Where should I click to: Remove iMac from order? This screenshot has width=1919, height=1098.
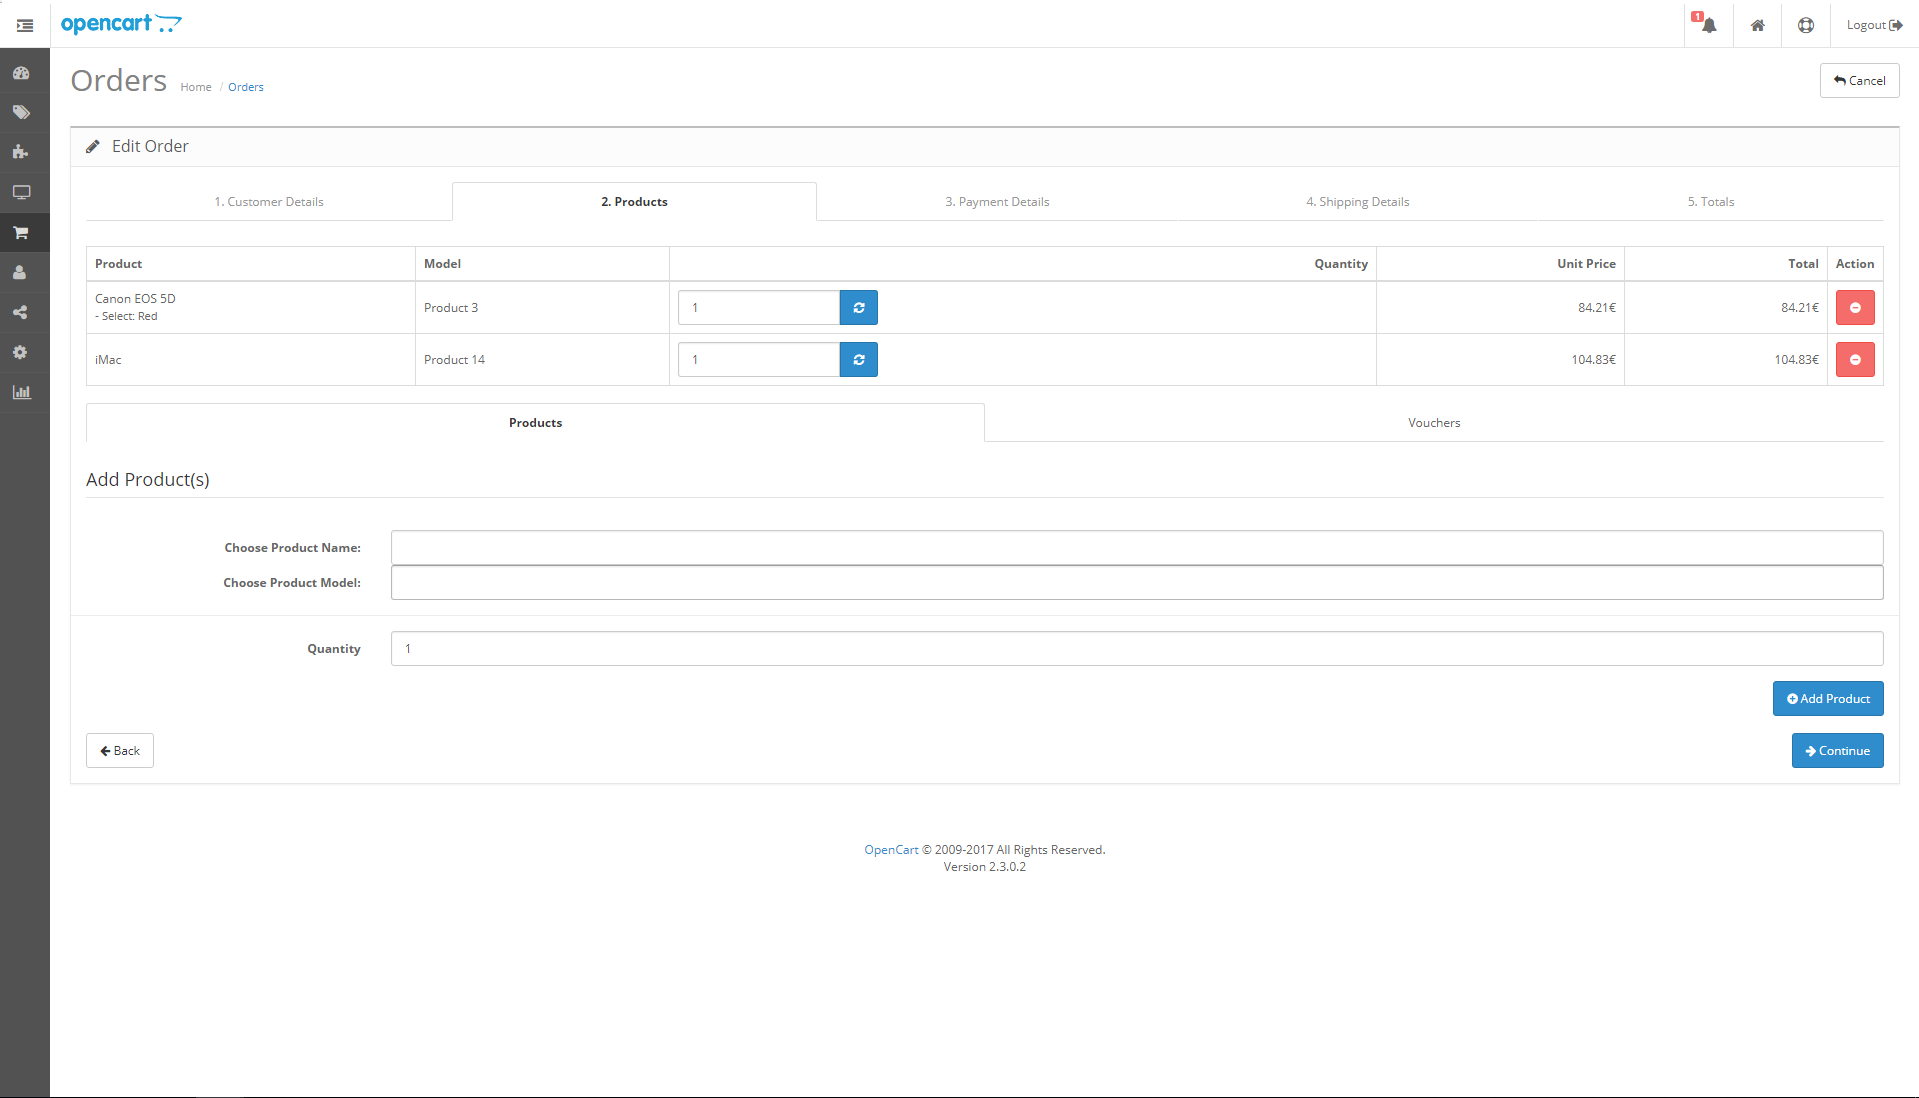1855,360
